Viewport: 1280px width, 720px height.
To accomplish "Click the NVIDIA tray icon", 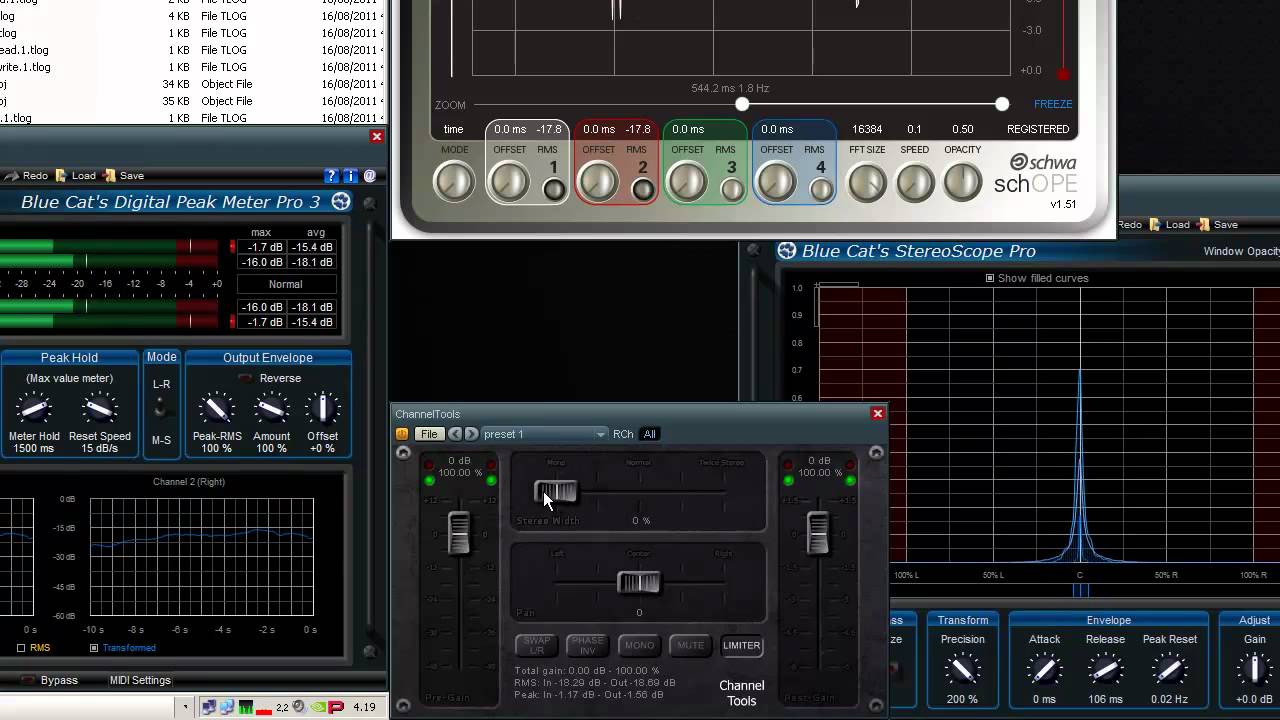I will point(318,708).
